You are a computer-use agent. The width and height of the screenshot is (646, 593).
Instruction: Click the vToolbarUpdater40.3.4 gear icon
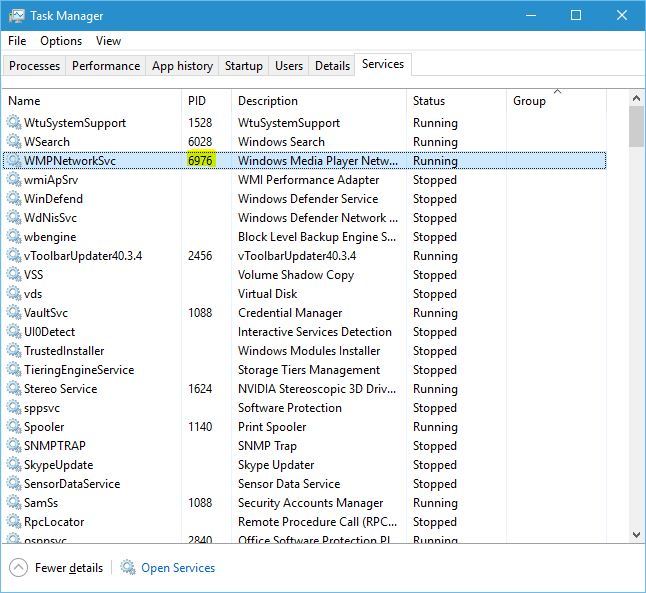tap(14, 255)
